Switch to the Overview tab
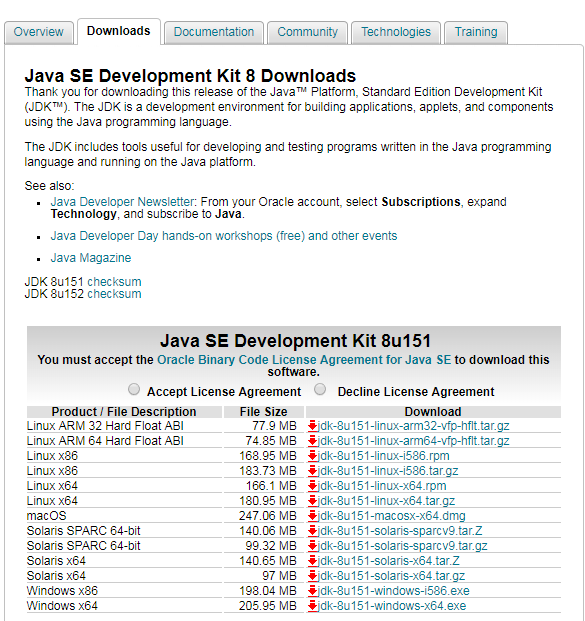This screenshot has width=585, height=621. 39,32
